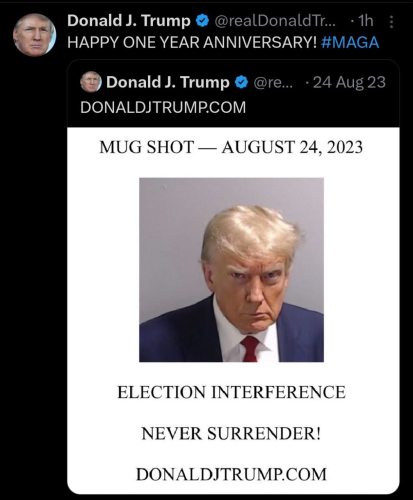Image resolution: width=413 pixels, height=500 pixels.
Task: Open the main post author display name
Action: 129,21
